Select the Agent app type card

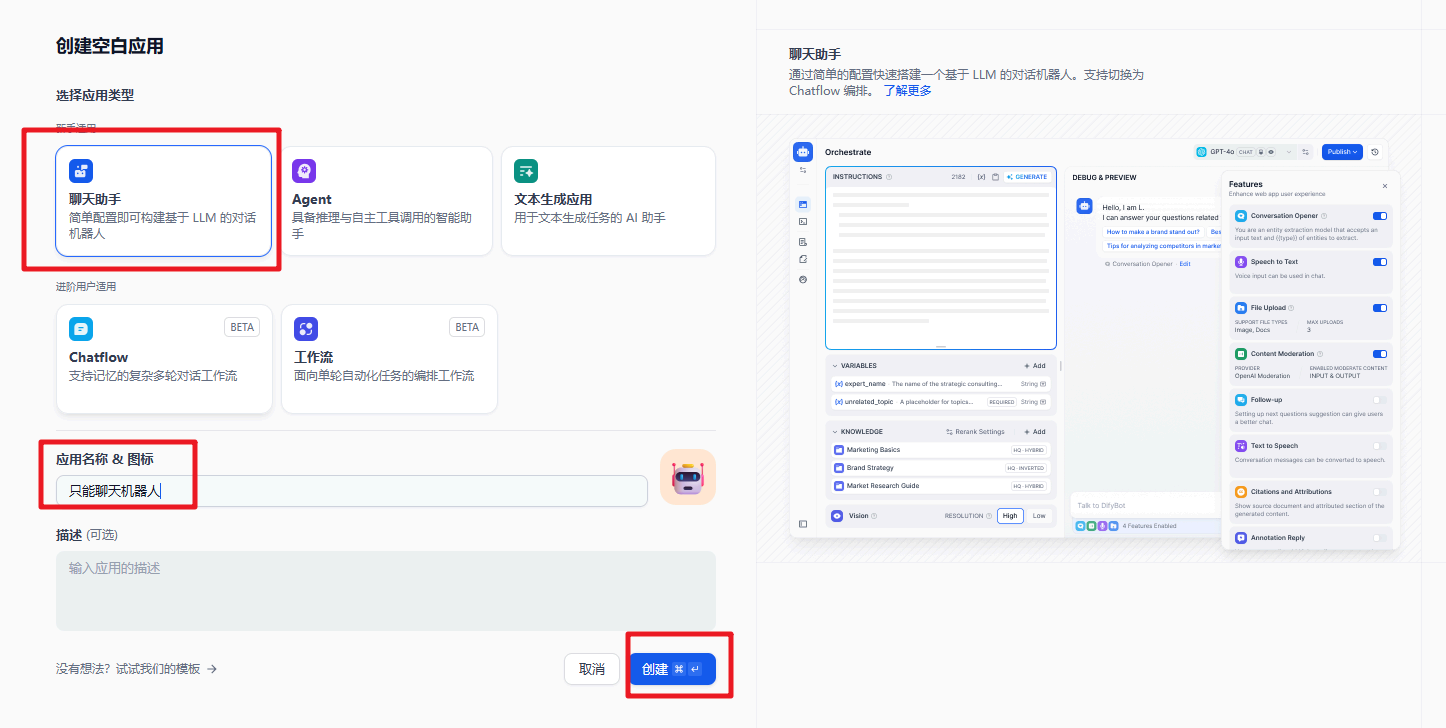tap(386, 201)
